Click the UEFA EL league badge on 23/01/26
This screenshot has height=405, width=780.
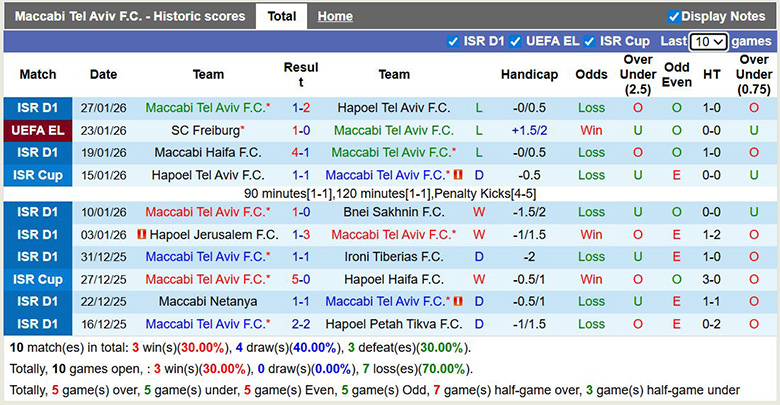coord(38,130)
